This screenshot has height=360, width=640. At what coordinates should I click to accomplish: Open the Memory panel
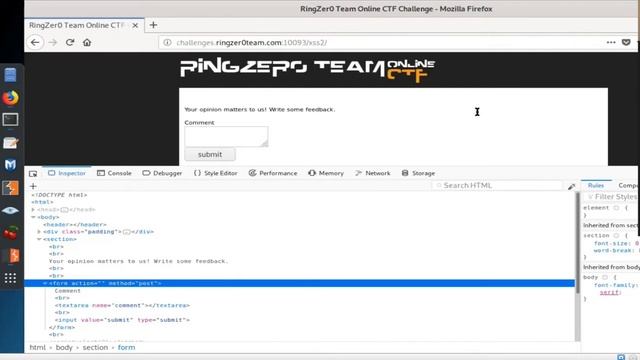click(326, 173)
